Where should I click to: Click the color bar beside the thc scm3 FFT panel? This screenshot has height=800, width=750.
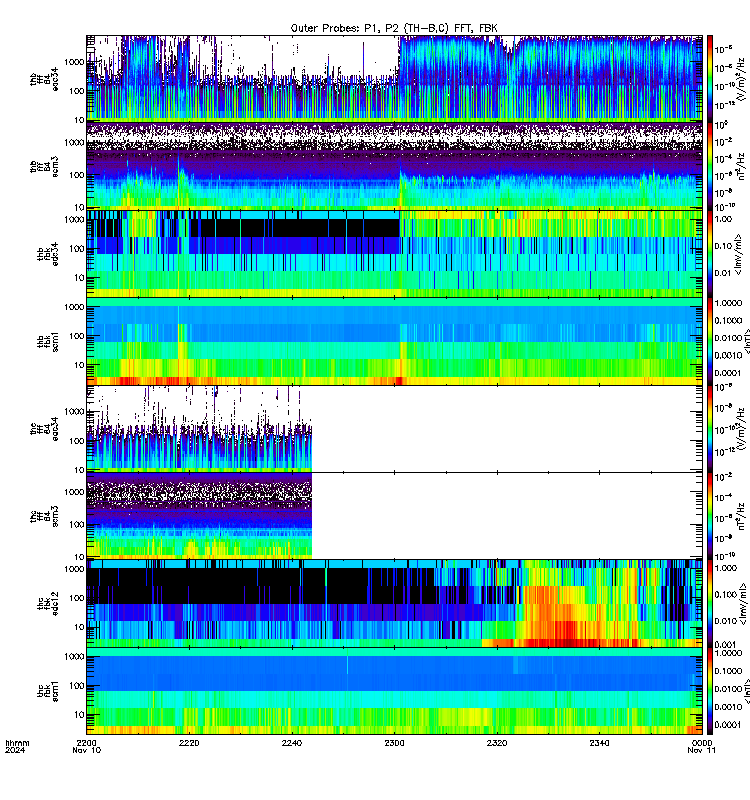709,516
